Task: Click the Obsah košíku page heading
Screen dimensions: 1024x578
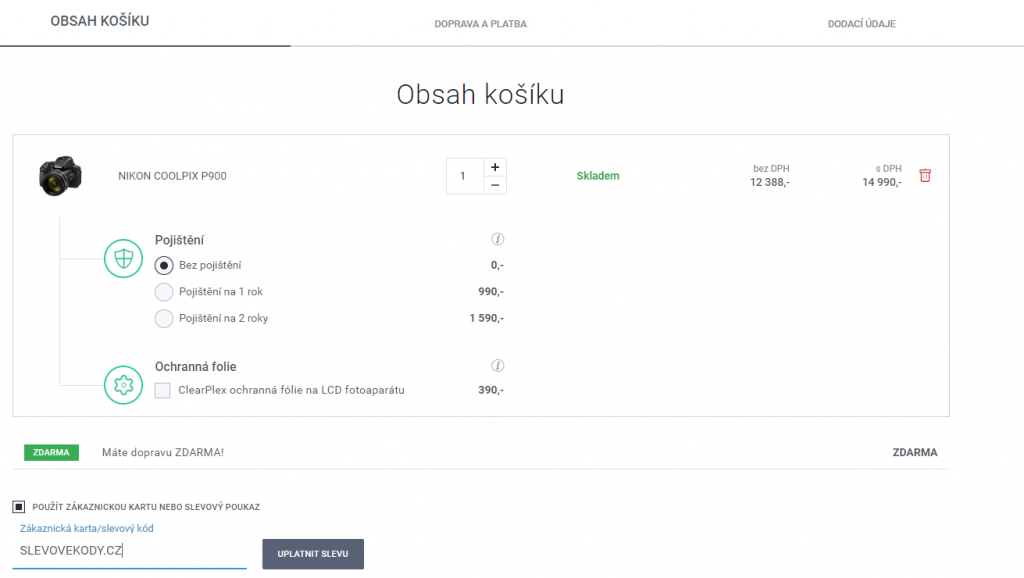Action: tap(481, 95)
